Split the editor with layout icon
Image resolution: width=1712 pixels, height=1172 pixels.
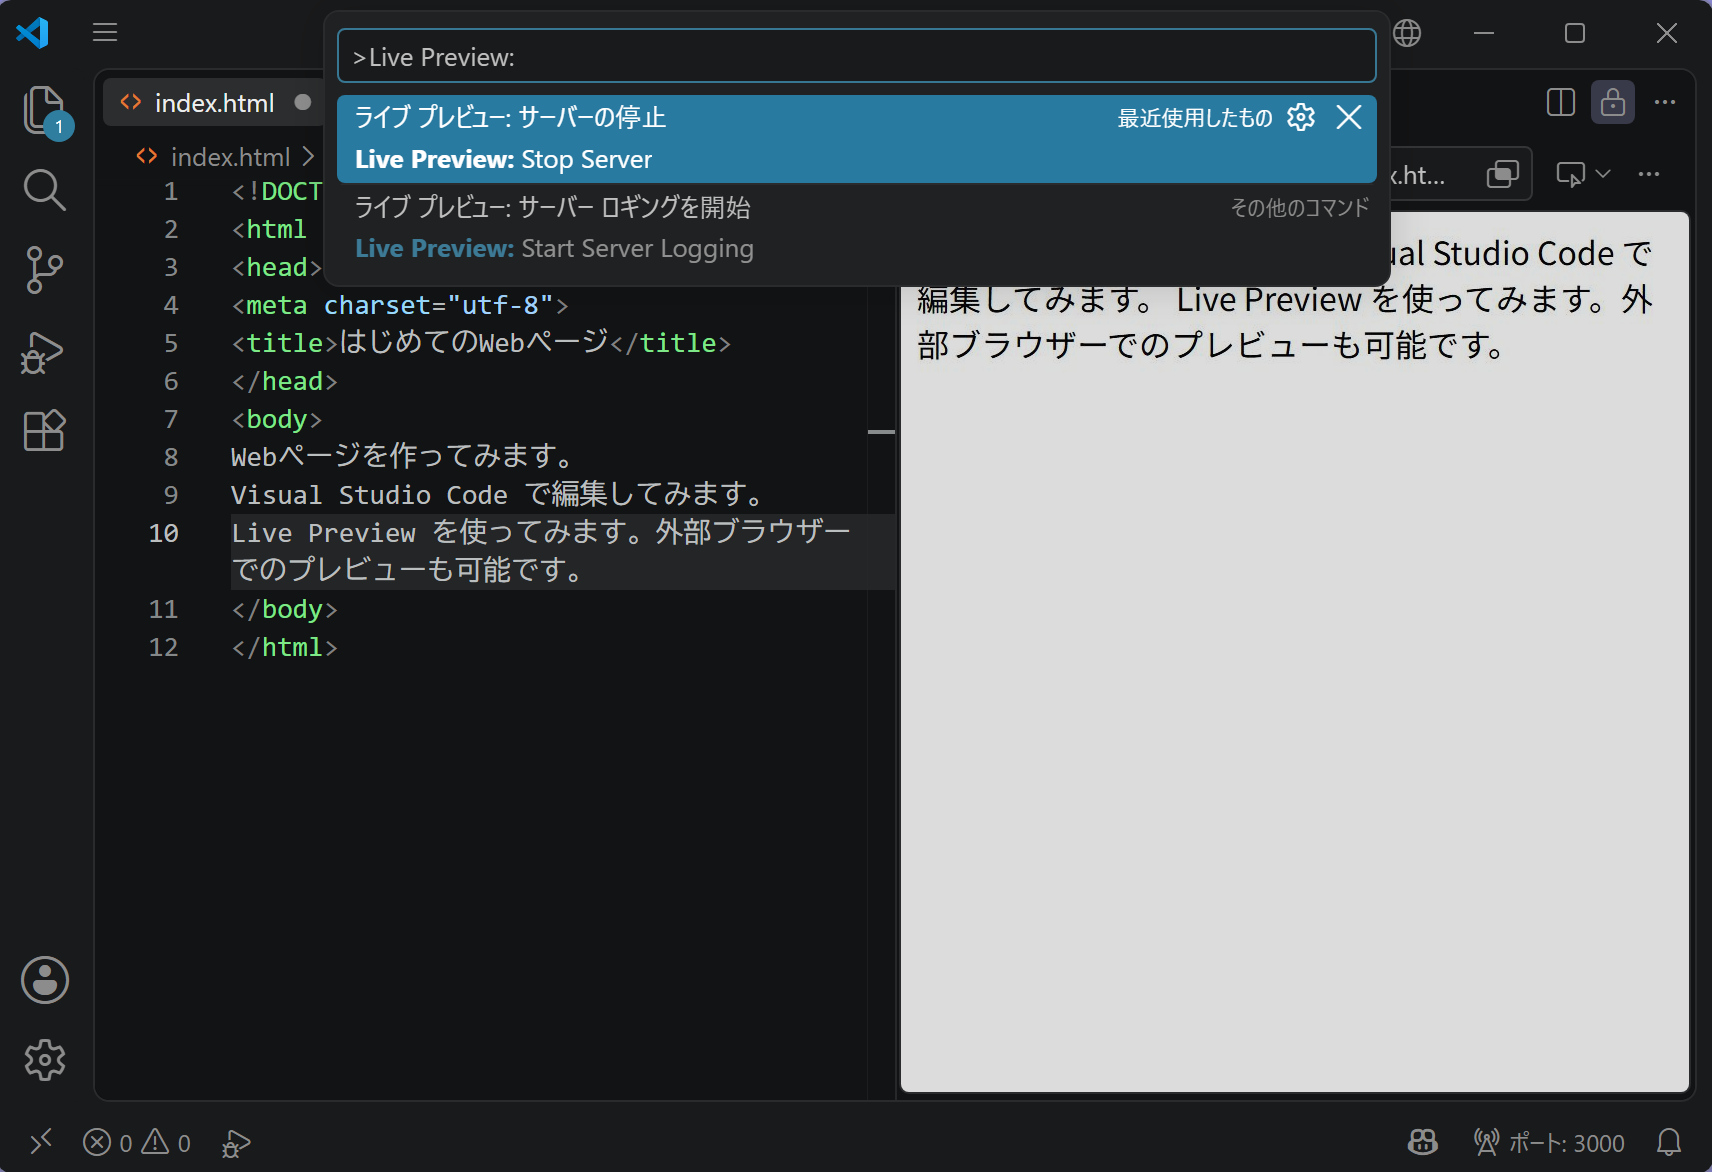tap(1561, 102)
